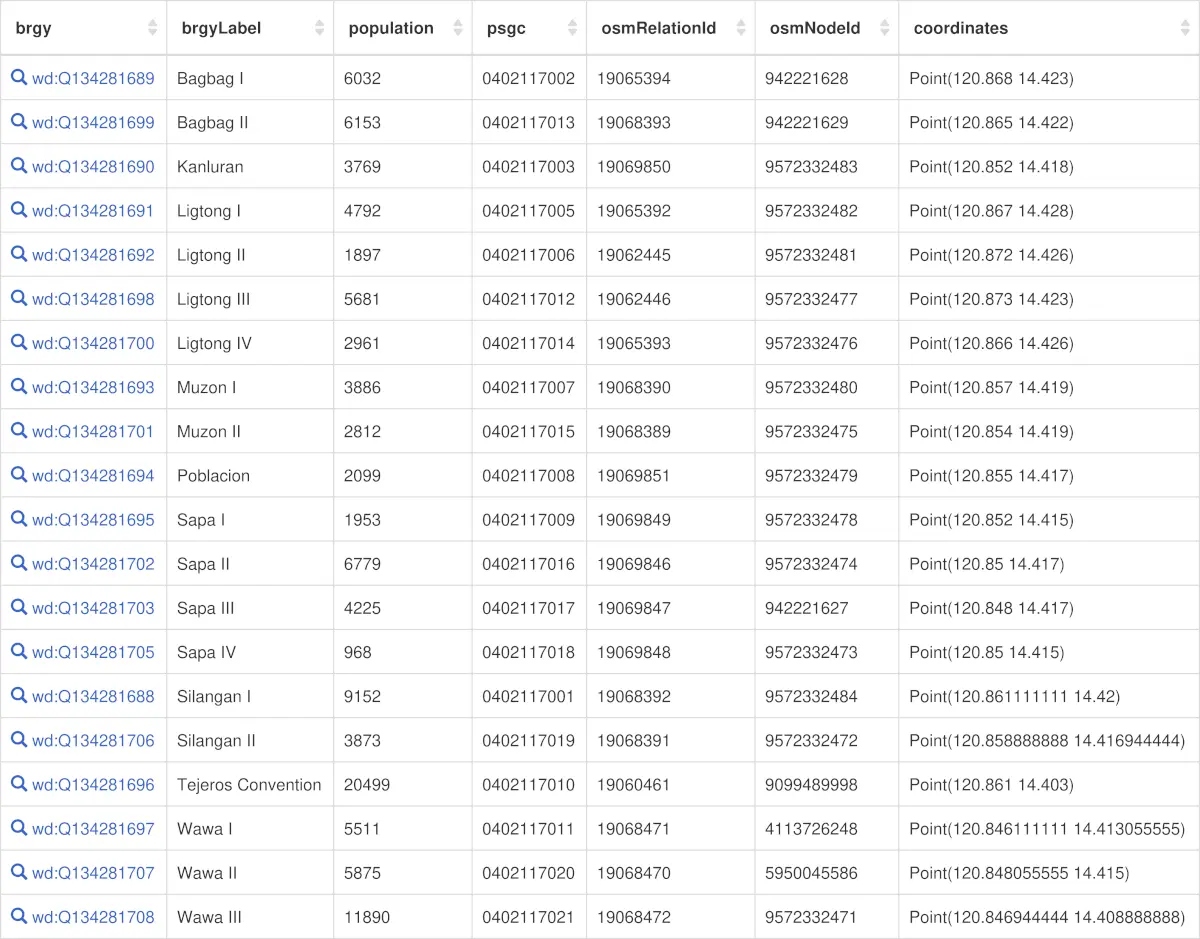Open the wd:Q134281699 entity link
1200x939 pixels.
coord(93,122)
